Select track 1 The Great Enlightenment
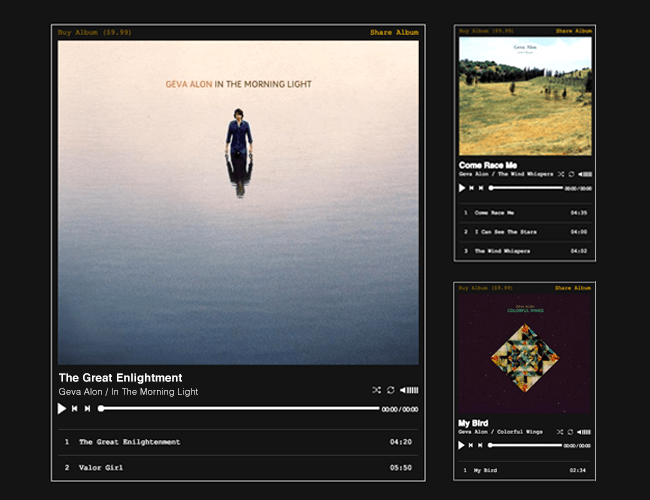This screenshot has width=650, height=500. point(238,442)
